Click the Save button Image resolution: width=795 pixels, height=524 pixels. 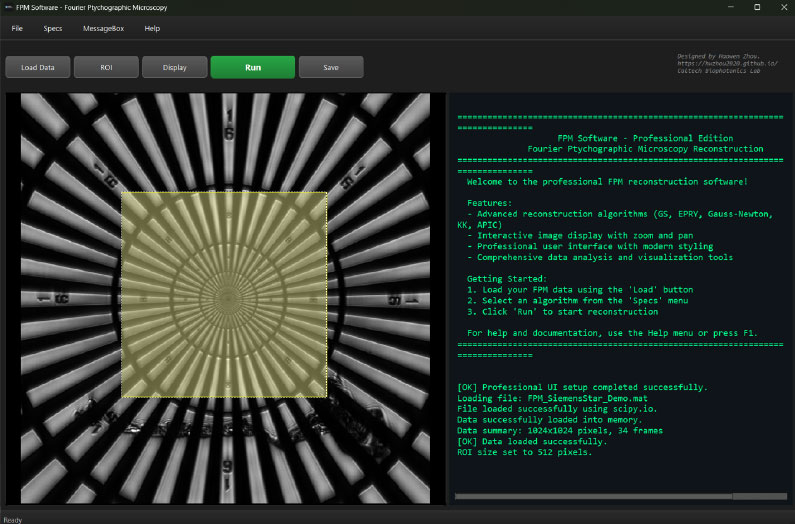330,67
